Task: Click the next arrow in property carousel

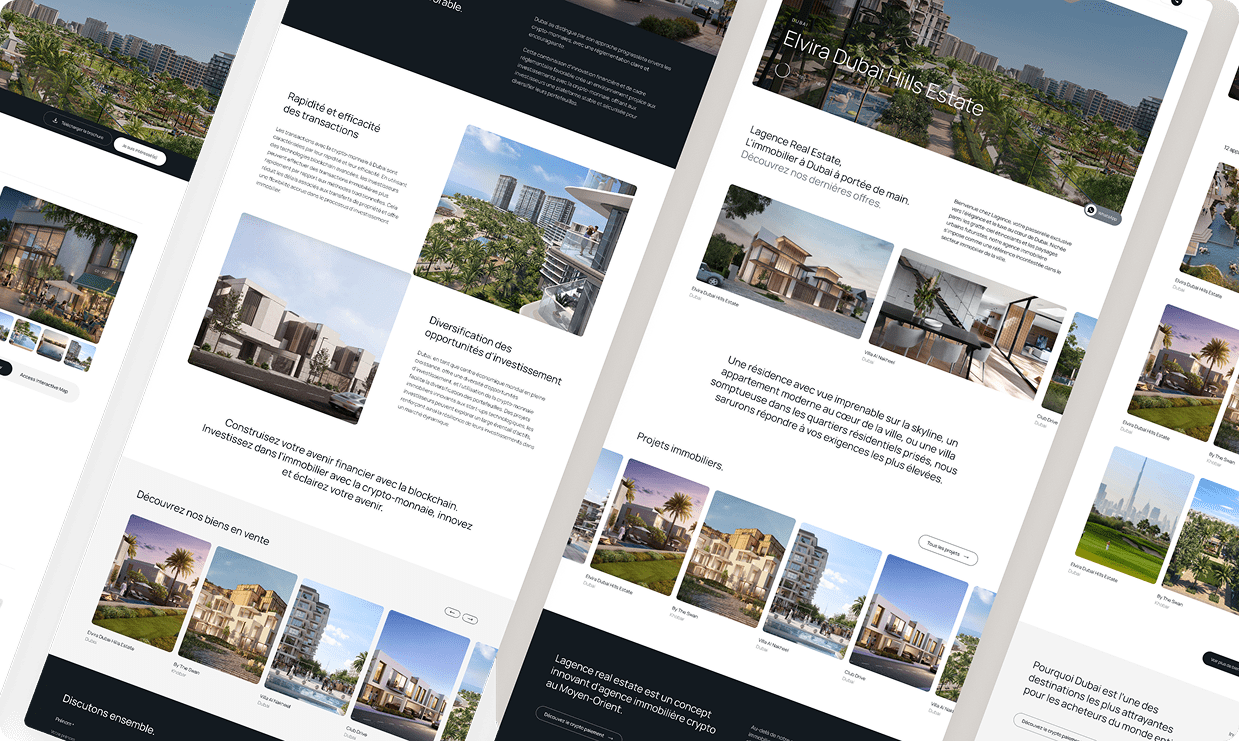Action: click(468, 620)
